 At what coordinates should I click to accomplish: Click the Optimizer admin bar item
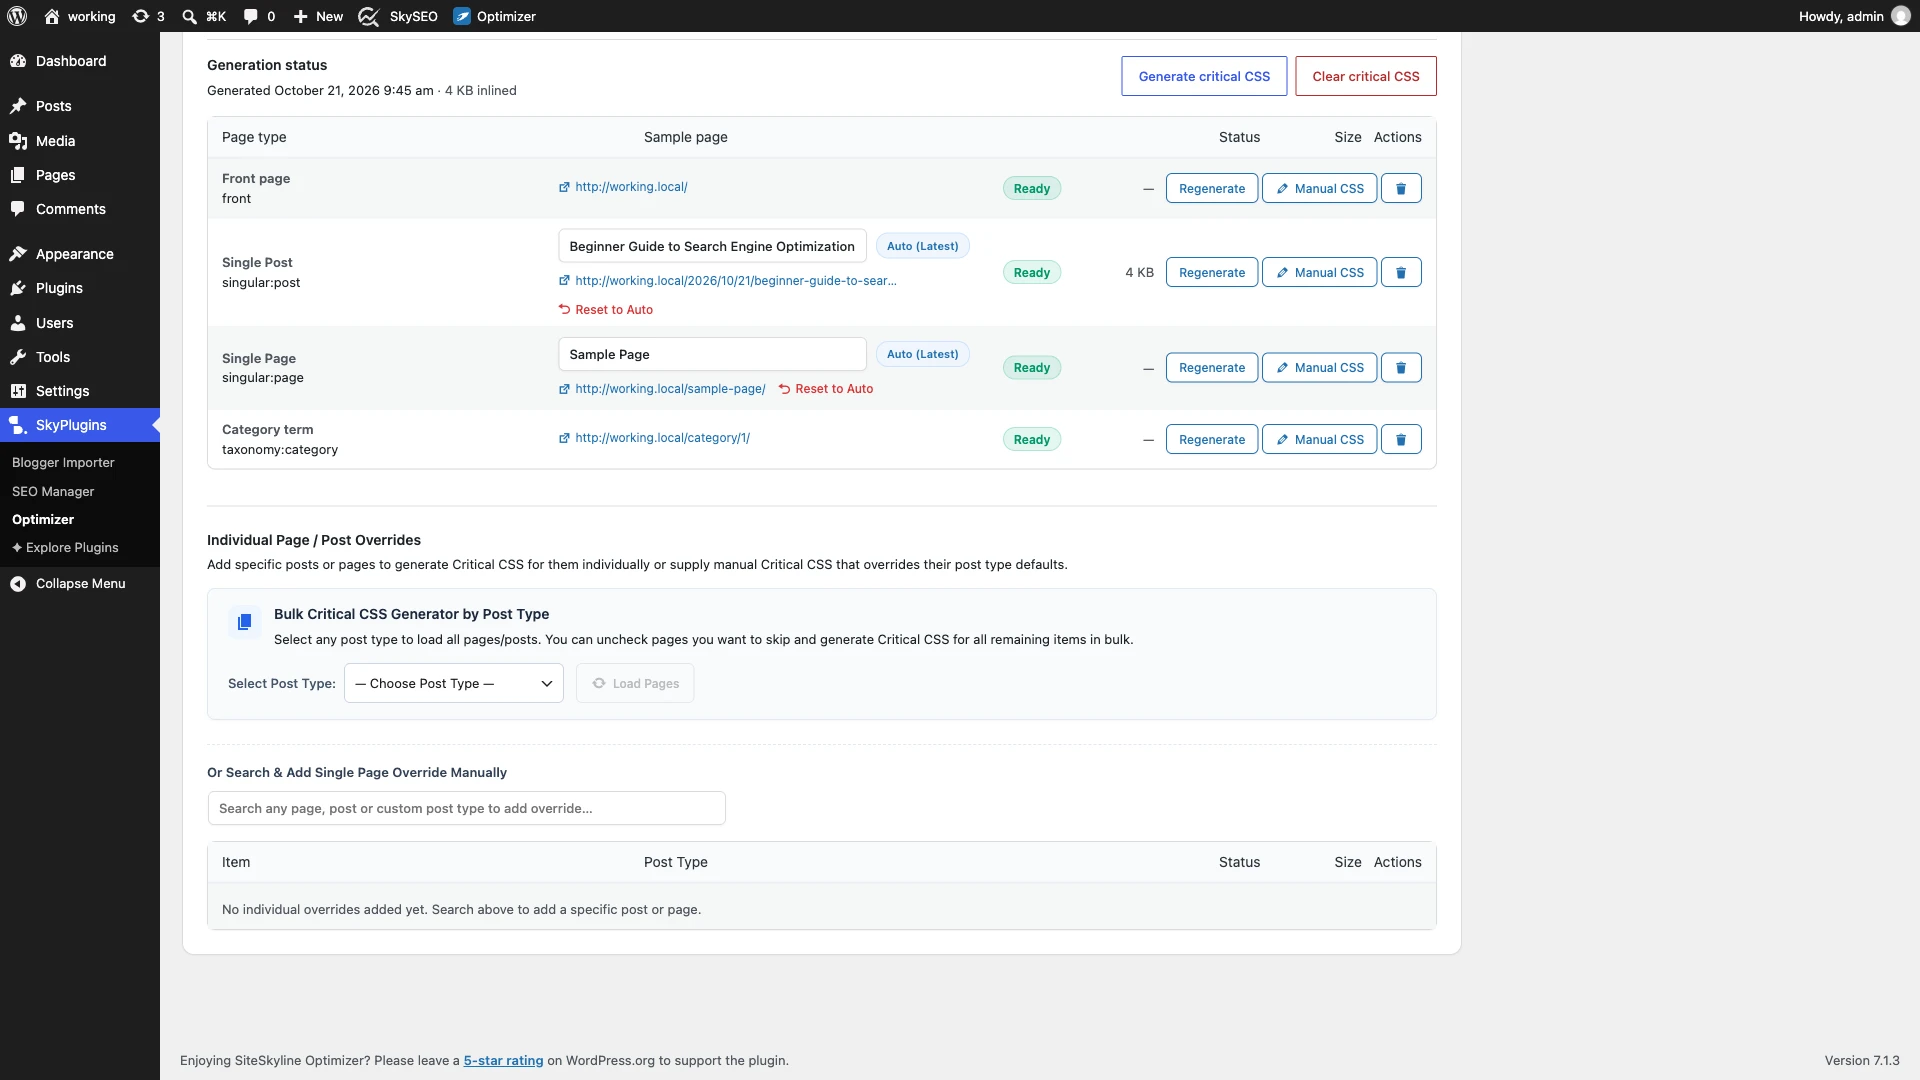(494, 16)
